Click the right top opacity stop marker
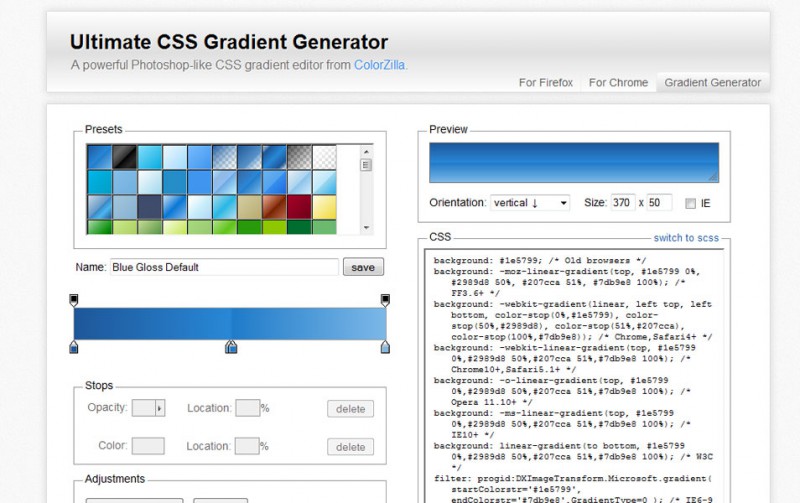800x503 pixels. [x=385, y=300]
